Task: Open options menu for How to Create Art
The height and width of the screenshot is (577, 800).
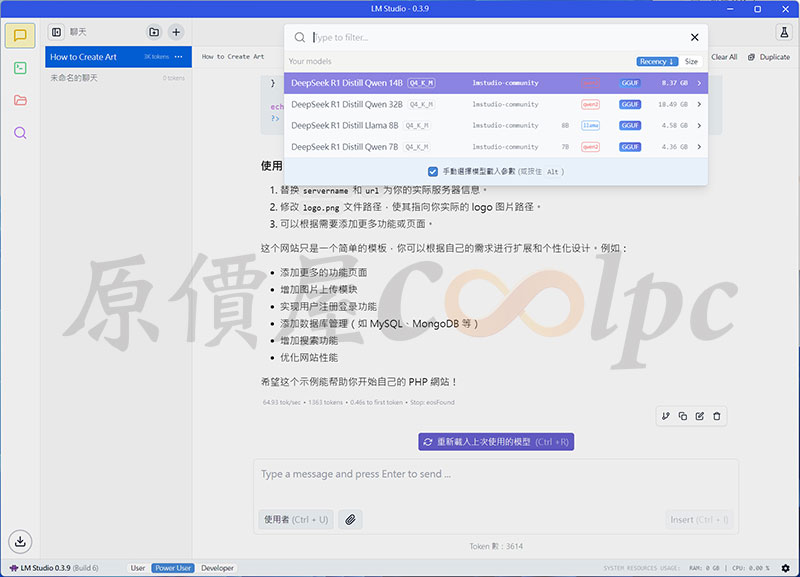Action: tap(179, 57)
